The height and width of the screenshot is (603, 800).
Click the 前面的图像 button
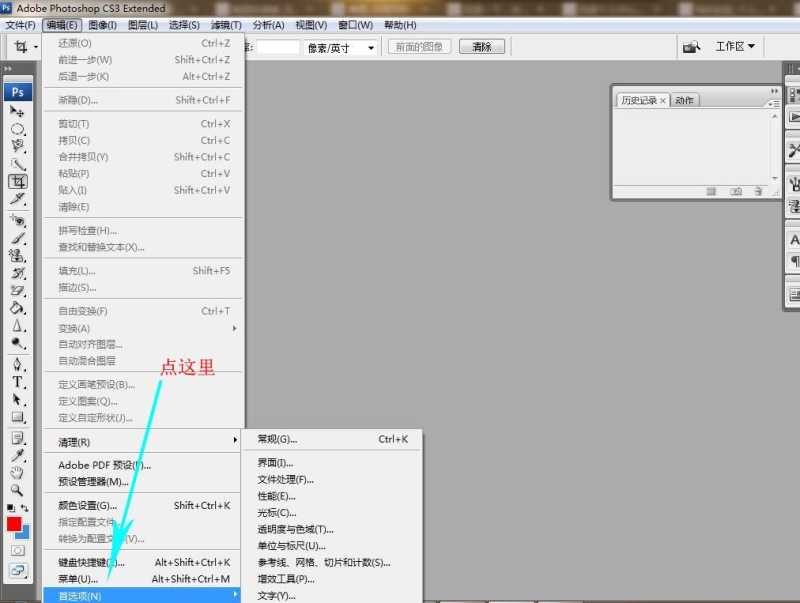click(x=419, y=46)
